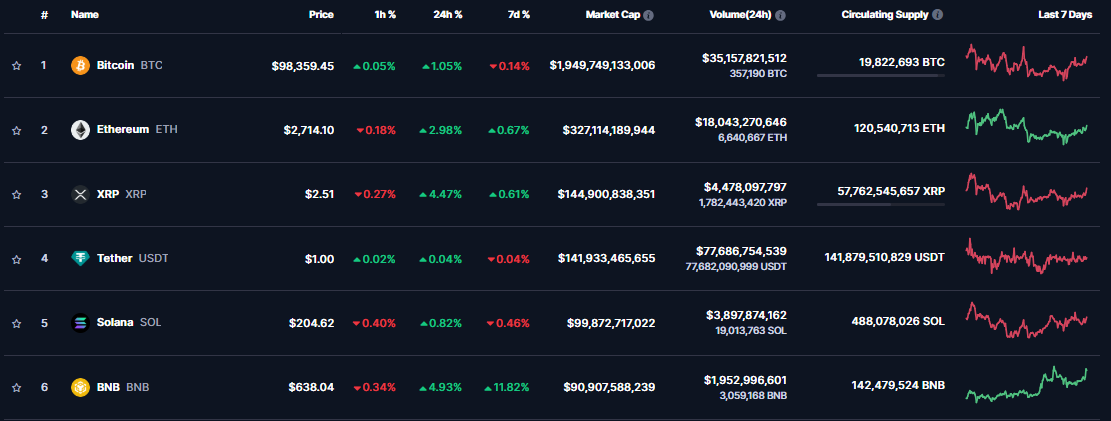
Task: Sort coins by Name column header
Action: (x=85, y=16)
